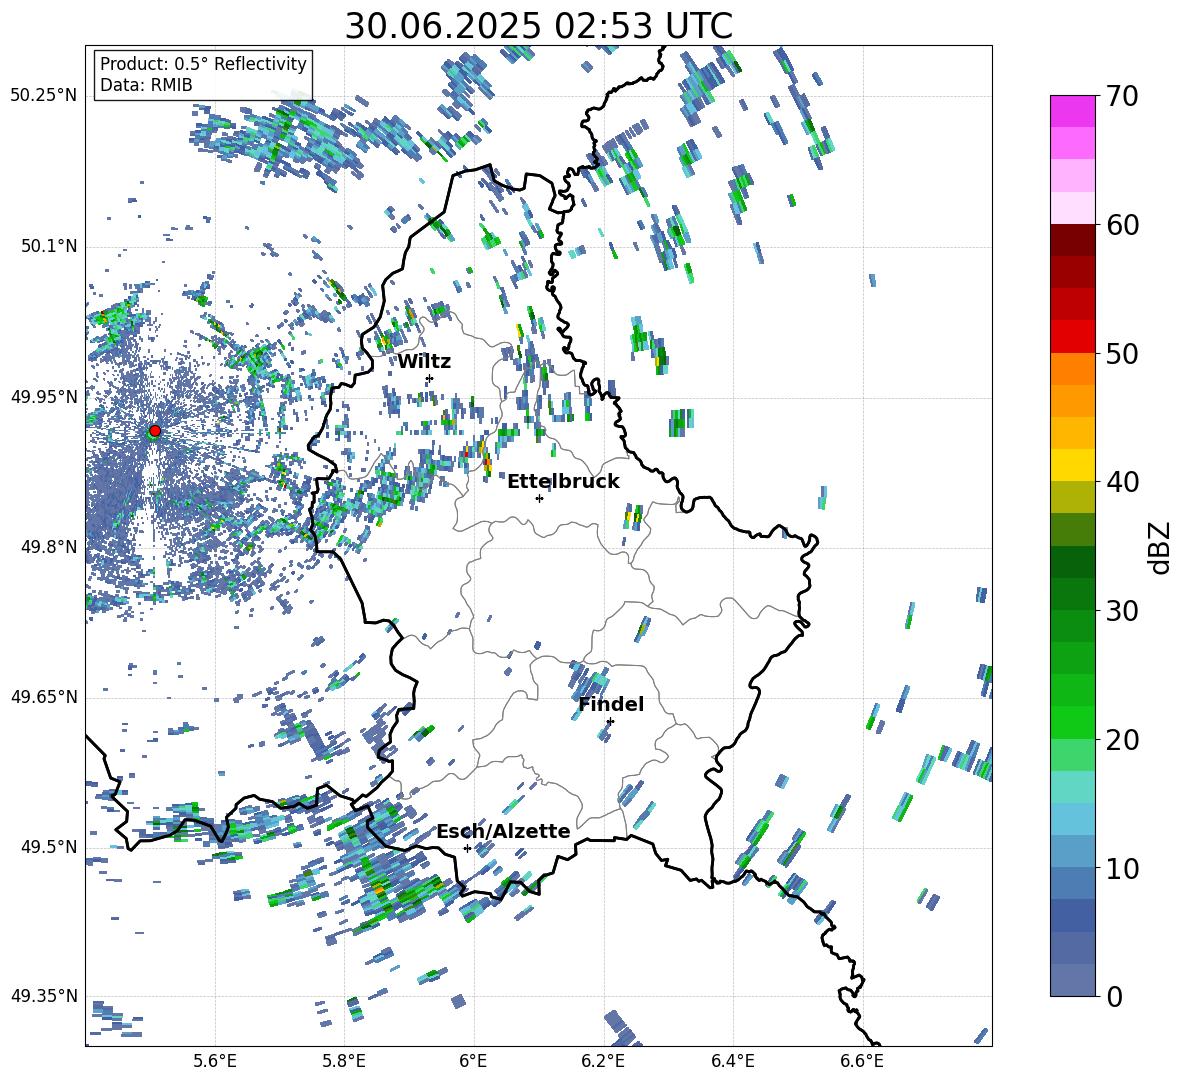Click the 49.35°N latitude label
Image resolution: width=1184 pixels, height=1081 pixels.
pyautogui.click(x=44, y=996)
